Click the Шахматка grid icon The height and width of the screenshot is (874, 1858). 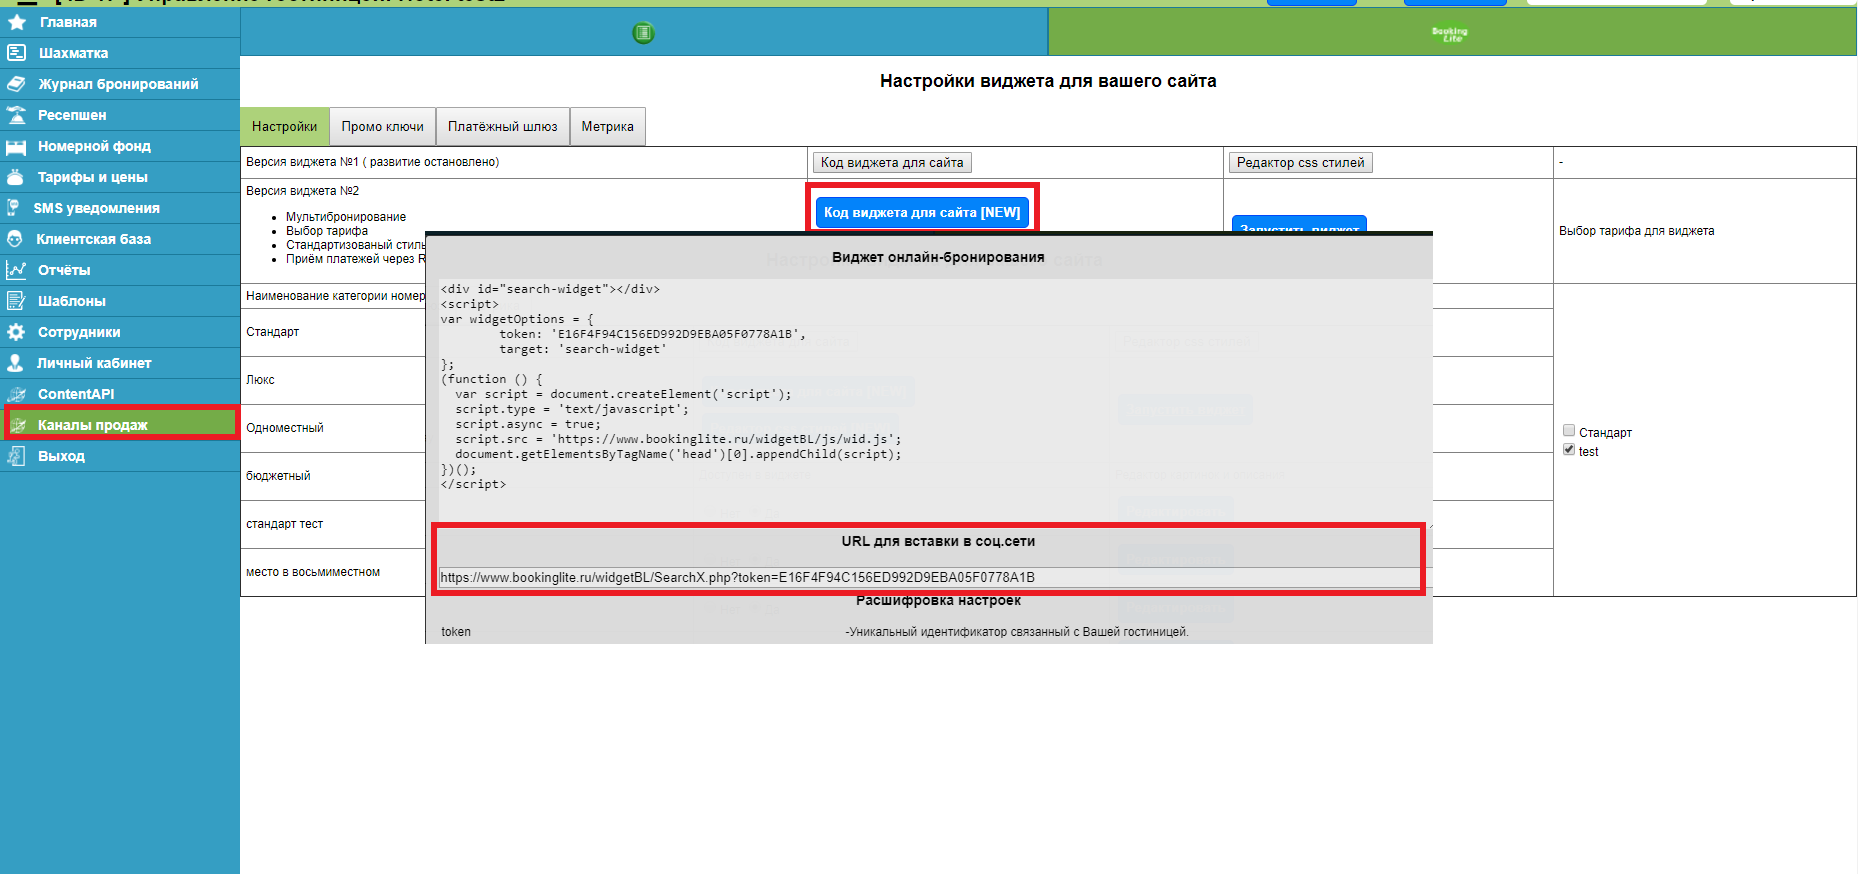click(x=16, y=52)
